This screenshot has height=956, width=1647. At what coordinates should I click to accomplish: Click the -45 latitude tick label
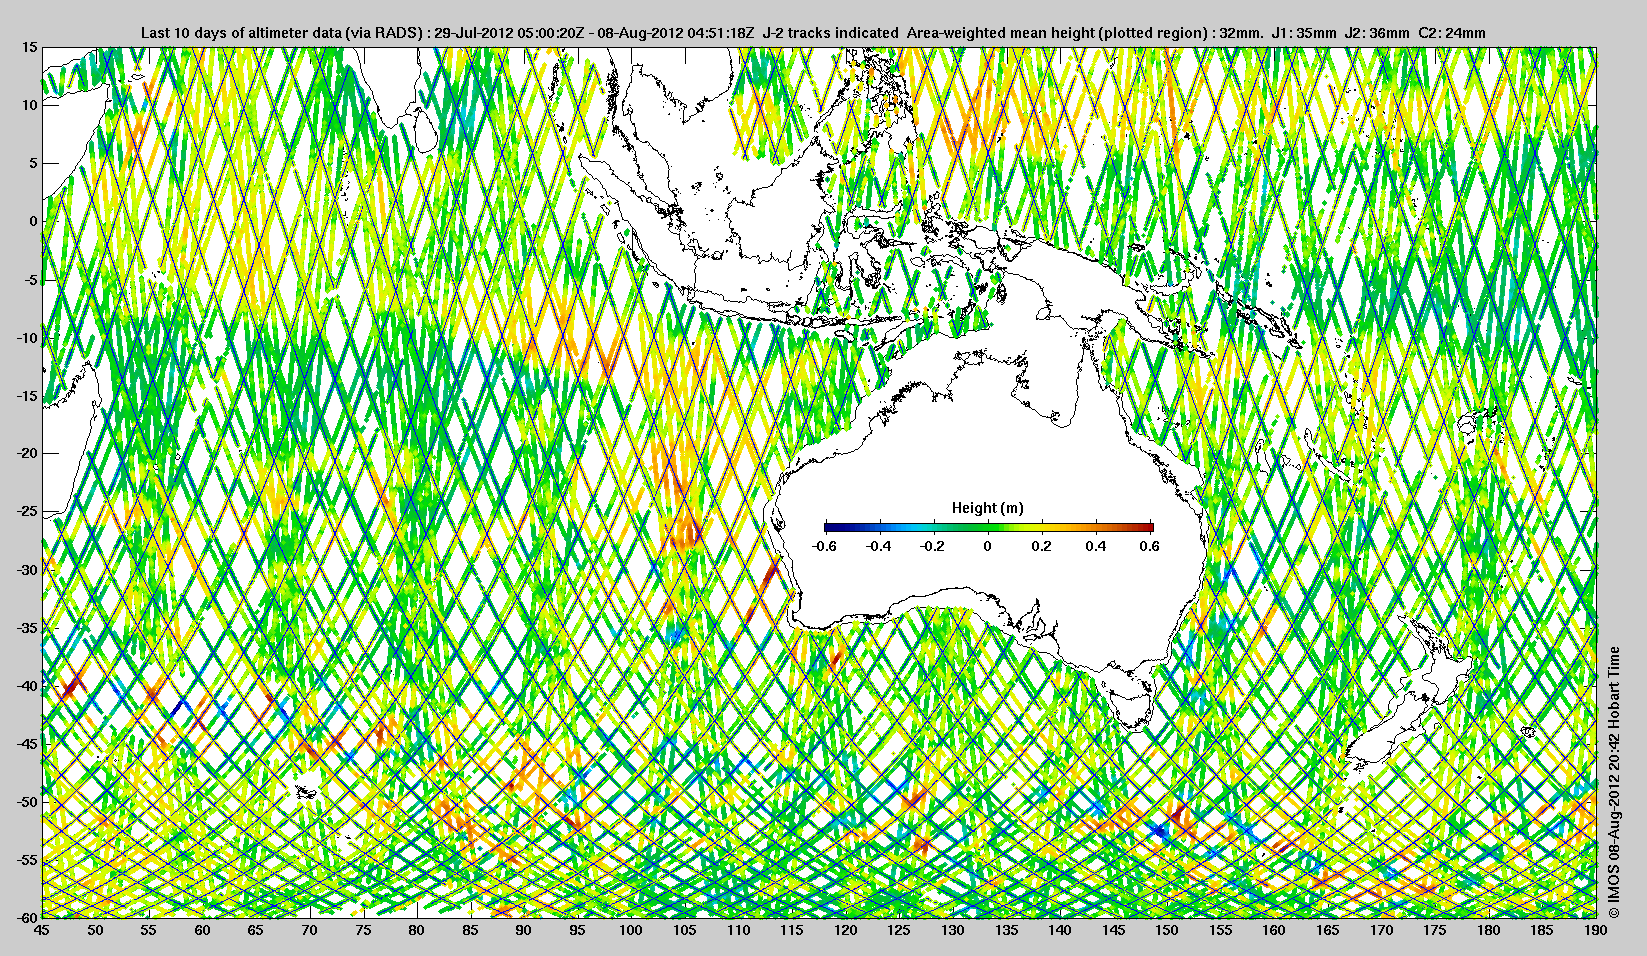(27, 744)
